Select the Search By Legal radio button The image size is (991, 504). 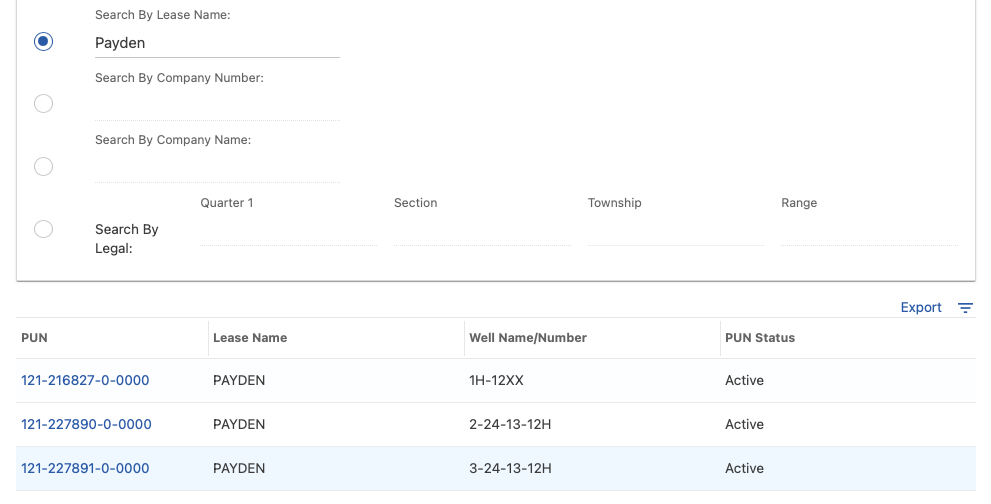click(43, 229)
